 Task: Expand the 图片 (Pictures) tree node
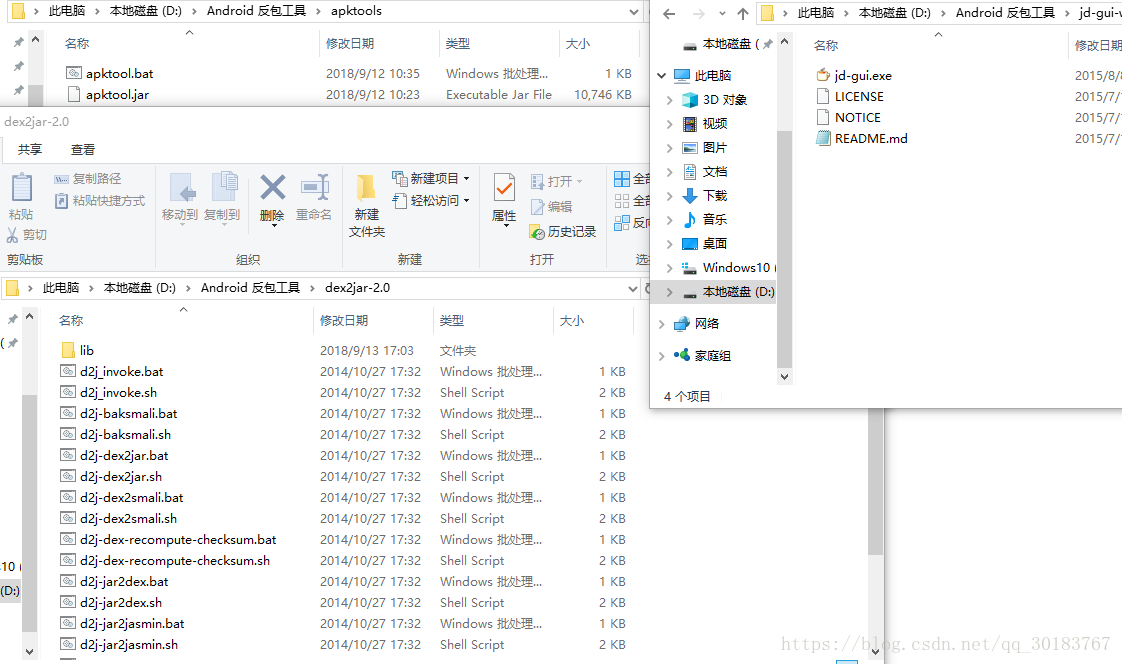670,148
